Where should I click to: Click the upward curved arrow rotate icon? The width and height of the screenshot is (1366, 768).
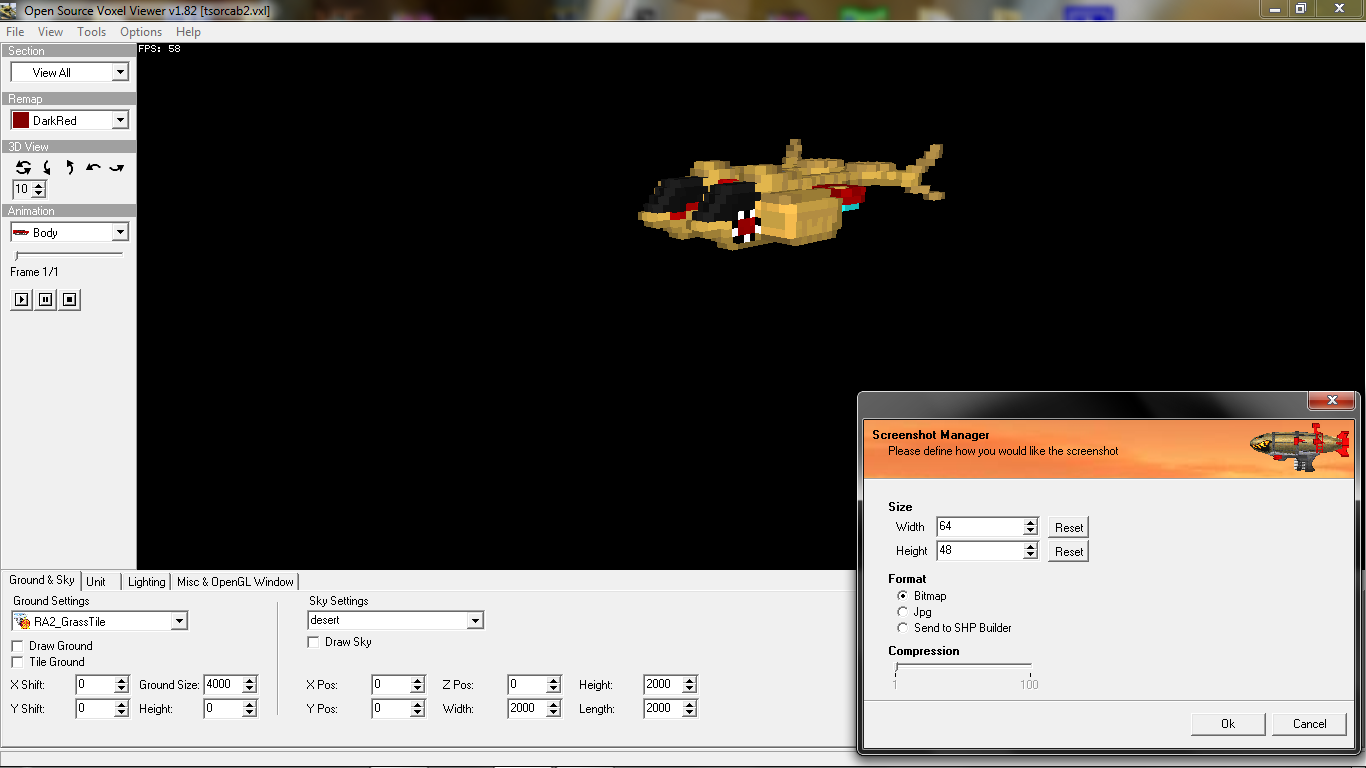[x=70, y=168]
